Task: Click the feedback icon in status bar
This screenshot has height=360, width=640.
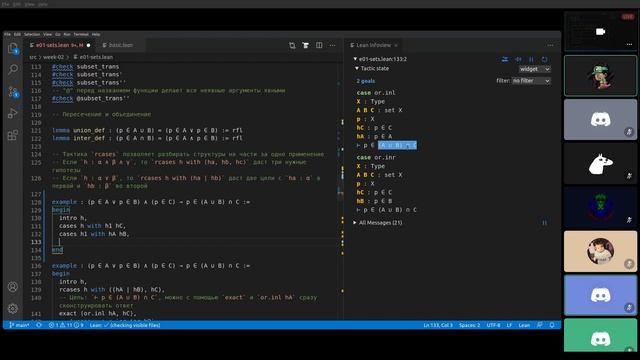Action: tap(540, 325)
